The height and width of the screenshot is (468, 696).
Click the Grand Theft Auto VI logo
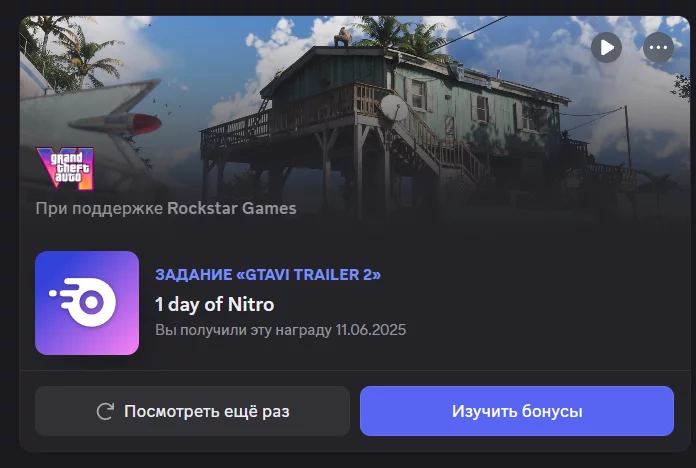65,169
